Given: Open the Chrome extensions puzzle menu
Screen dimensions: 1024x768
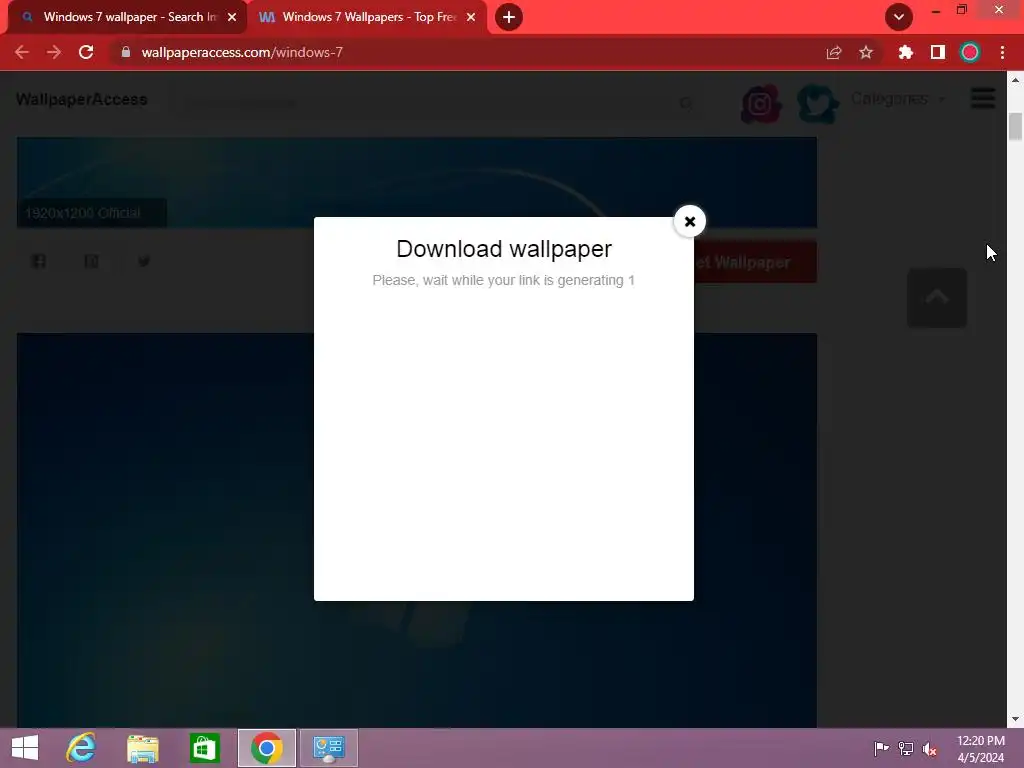Looking at the screenshot, I should click(x=905, y=52).
